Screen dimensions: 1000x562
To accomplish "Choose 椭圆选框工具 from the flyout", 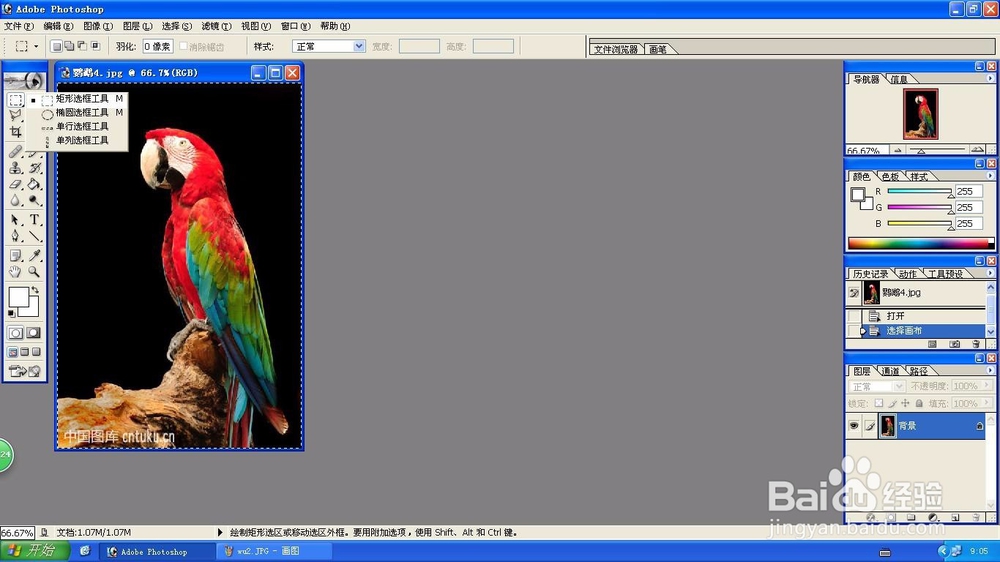I will click(x=82, y=112).
